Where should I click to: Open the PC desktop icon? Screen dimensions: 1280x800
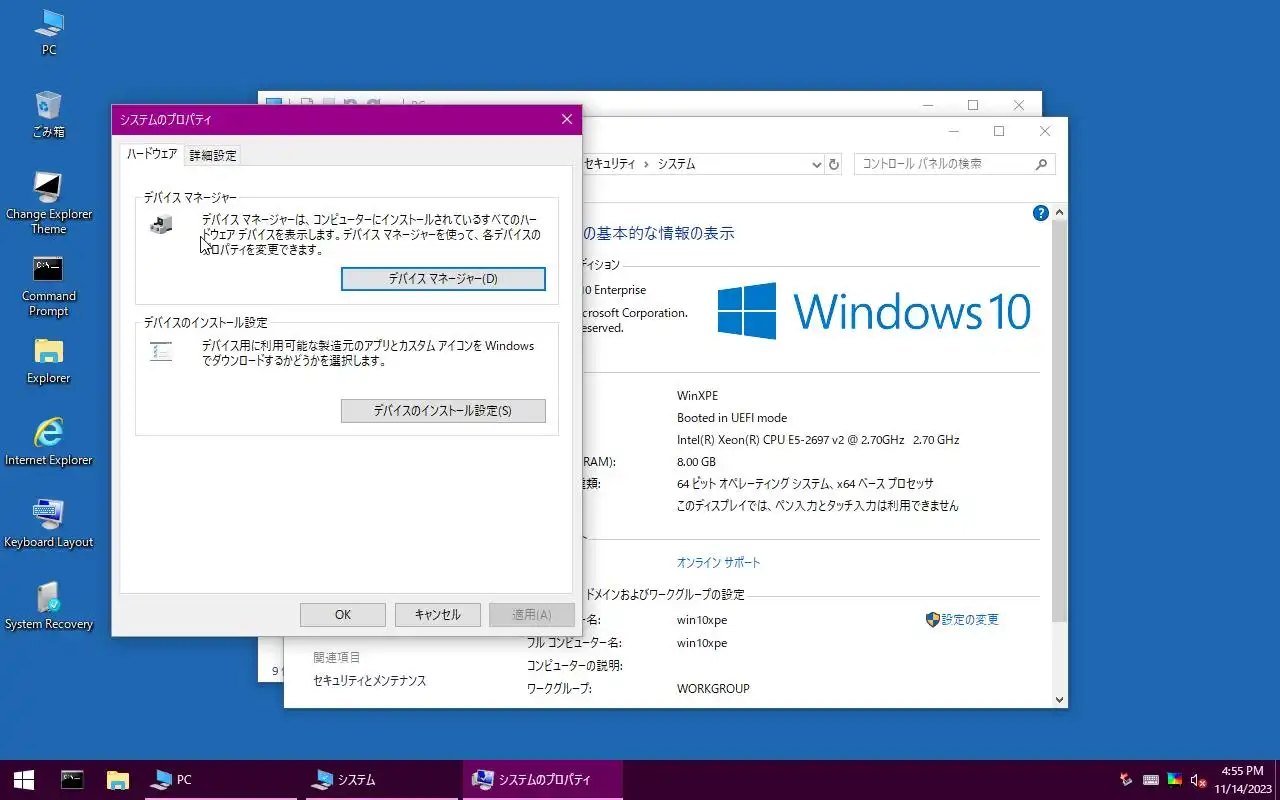pos(48,31)
